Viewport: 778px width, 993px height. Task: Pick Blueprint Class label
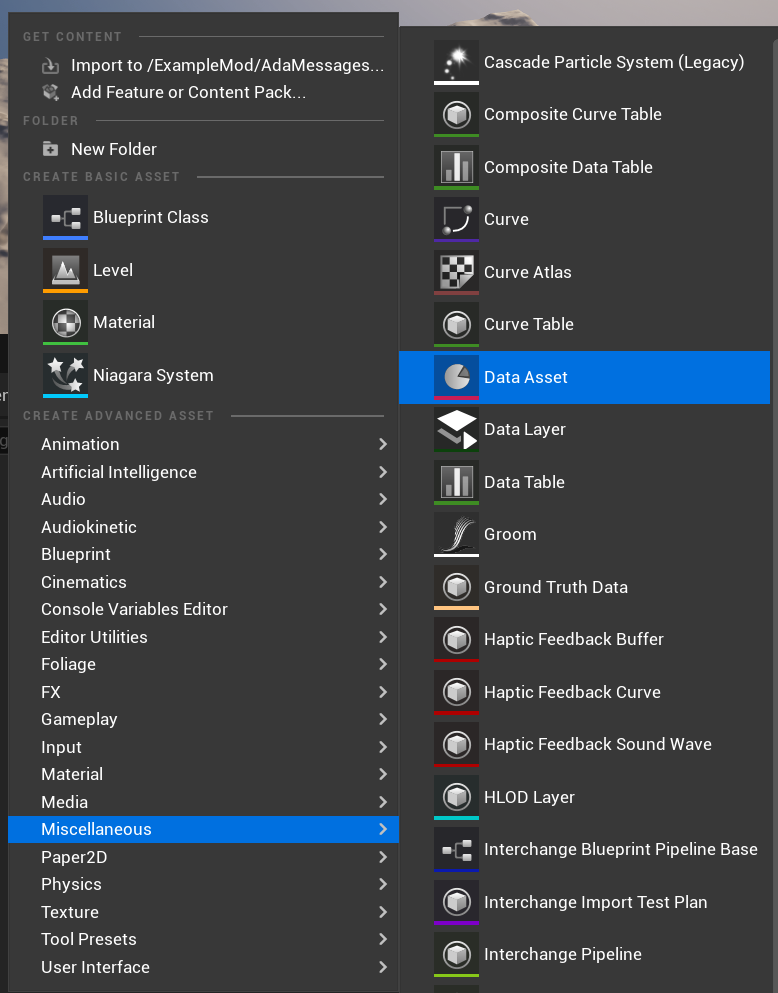[151, 217]
